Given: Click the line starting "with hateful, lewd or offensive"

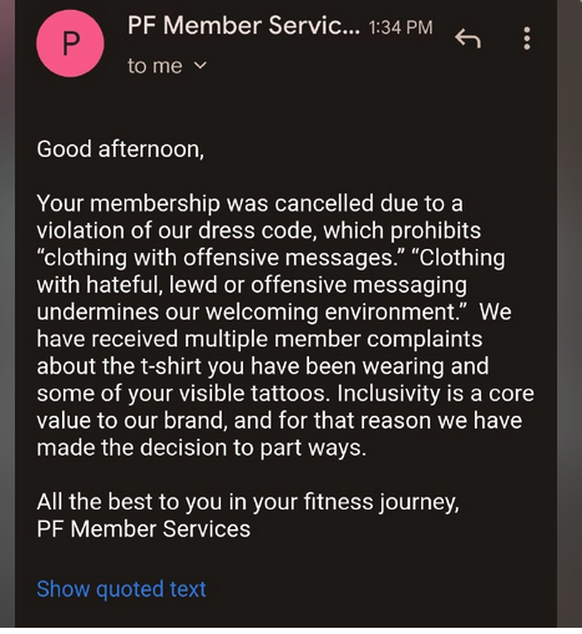Looking at the screenshot, I should pos(252,285).
